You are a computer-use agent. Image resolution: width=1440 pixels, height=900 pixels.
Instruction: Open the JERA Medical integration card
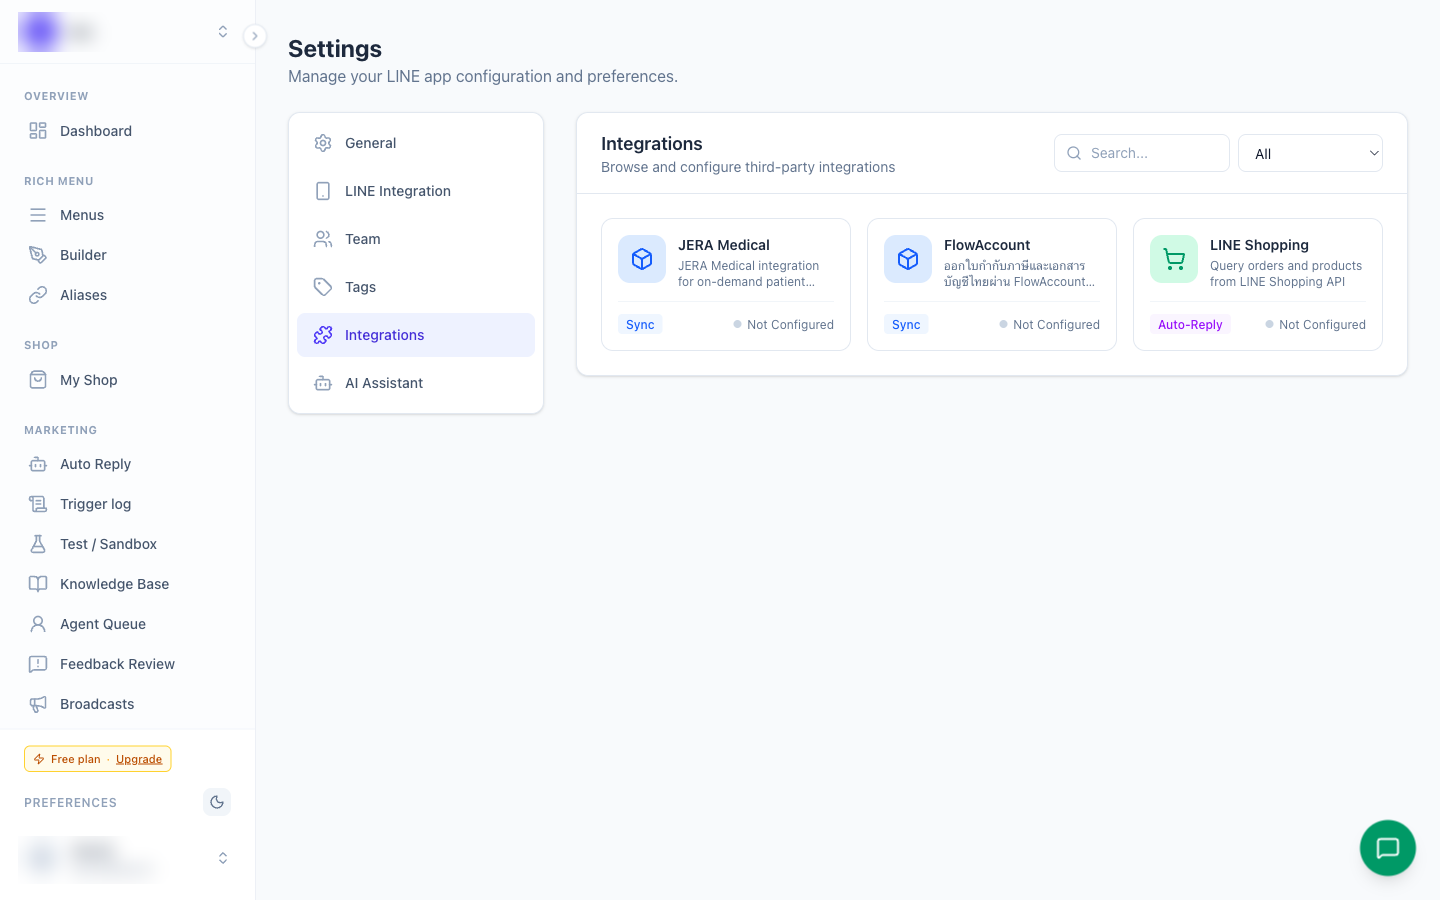click(x=726, y=284)
